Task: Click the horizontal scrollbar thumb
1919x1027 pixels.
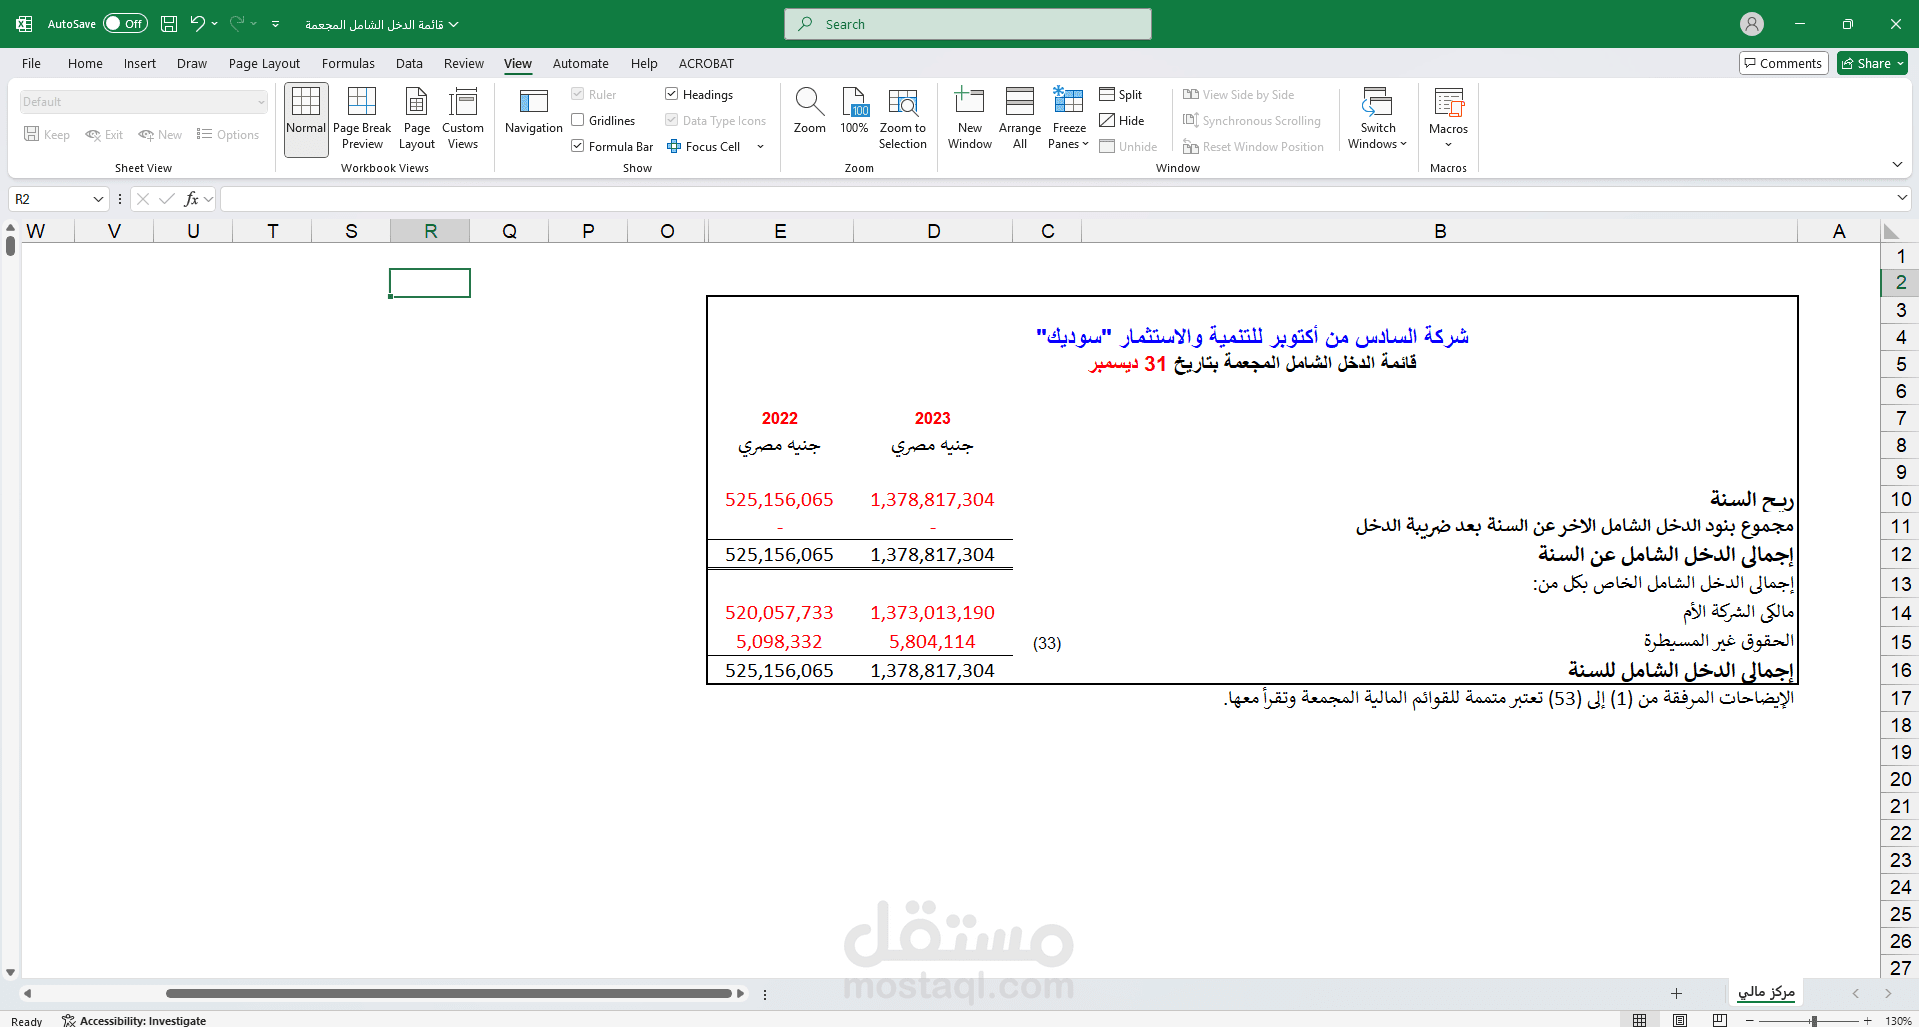Action: (449, 993)
